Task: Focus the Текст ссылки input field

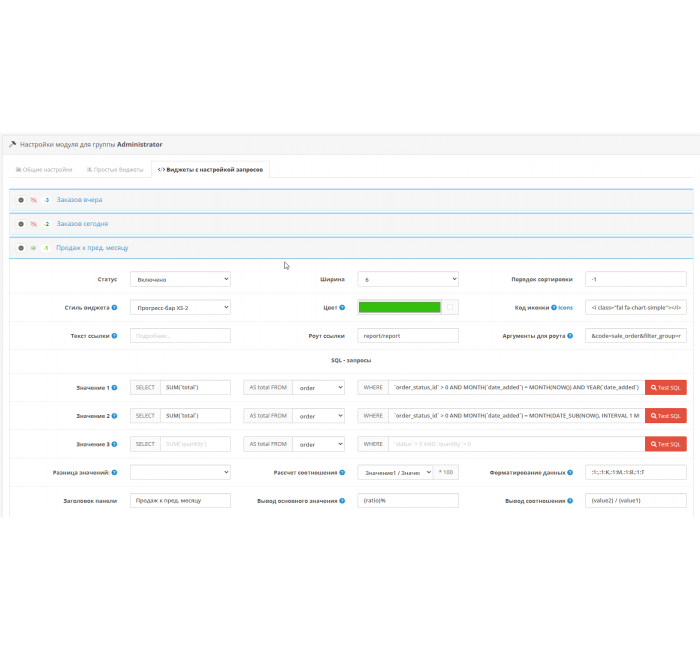Action: pyautogui.click(x=180, y=336)
